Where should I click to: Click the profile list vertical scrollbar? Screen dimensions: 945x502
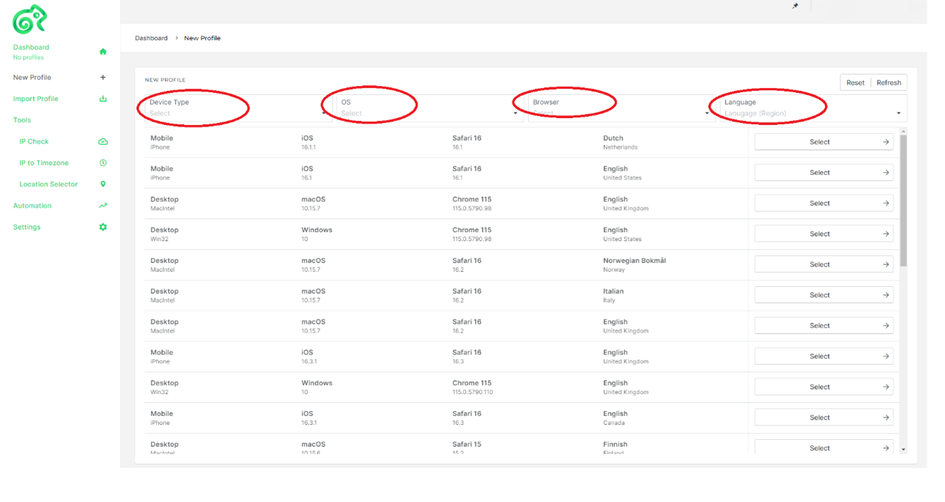(903, 201)
